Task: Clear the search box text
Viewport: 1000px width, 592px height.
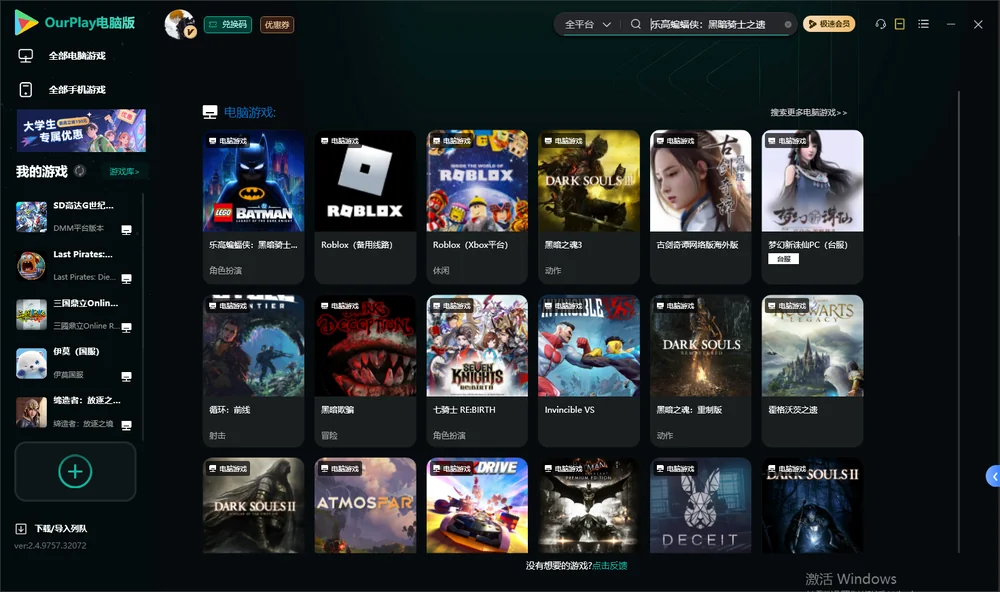Action: pos(788,25)
